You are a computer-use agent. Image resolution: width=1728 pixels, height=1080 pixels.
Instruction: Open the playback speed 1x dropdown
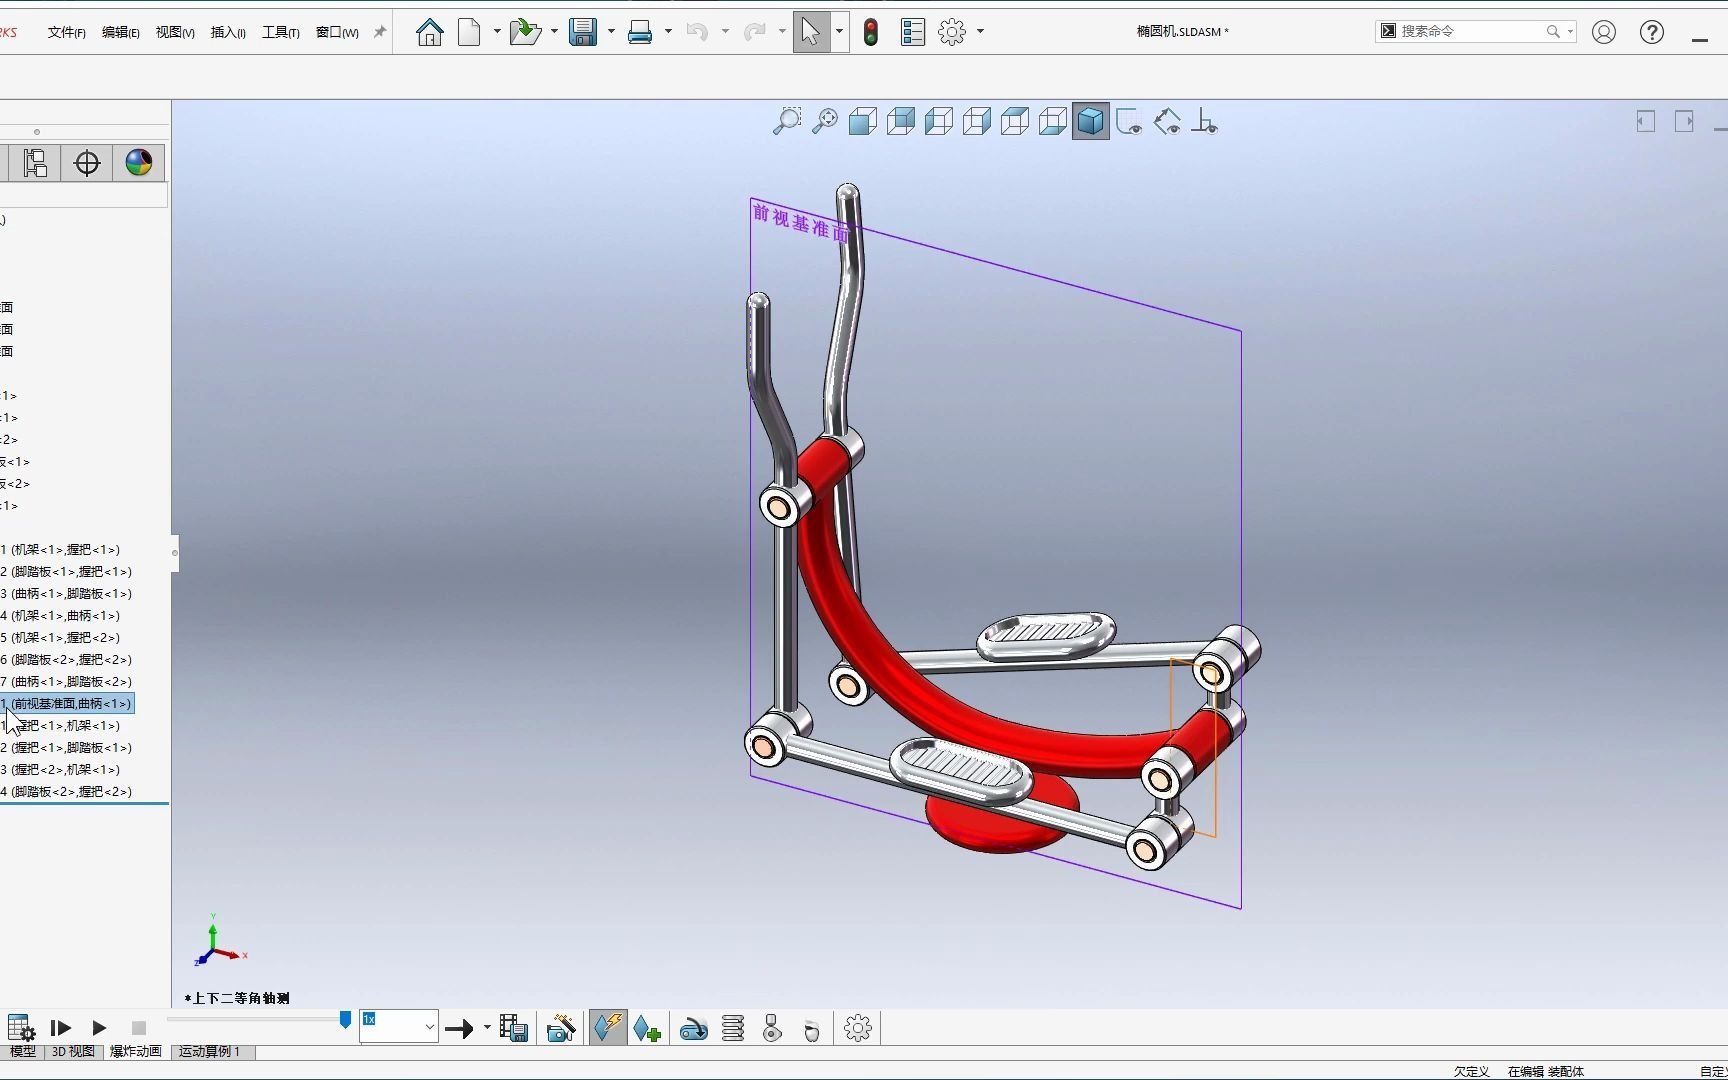pos(428,1027)
